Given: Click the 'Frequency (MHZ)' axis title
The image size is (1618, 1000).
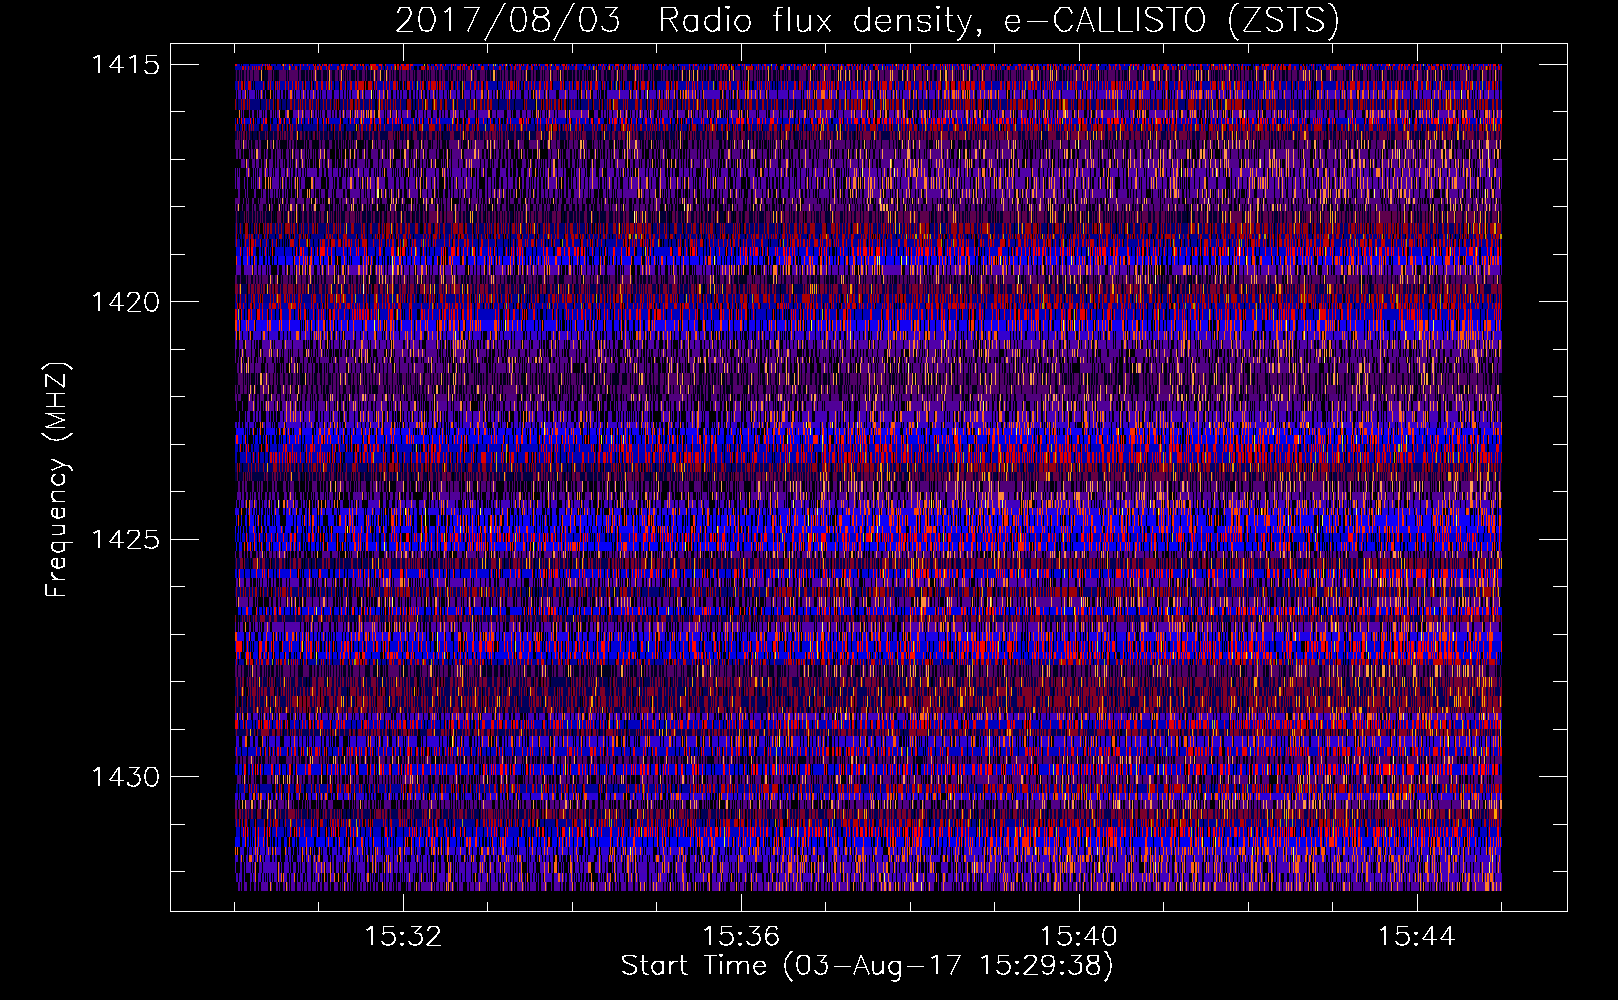Looking at the screenshot, I should 58,479.
